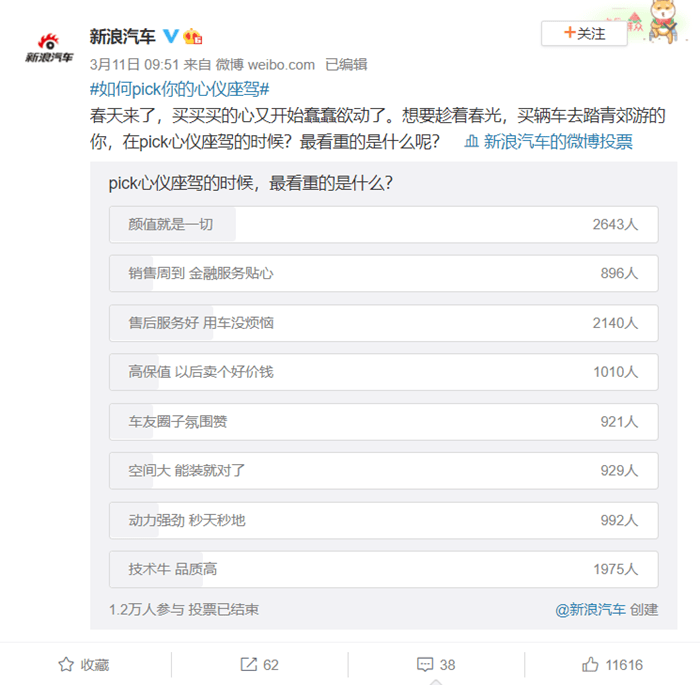Click the repost share icon
The image size is (700, 685).
tap(249, 664)
